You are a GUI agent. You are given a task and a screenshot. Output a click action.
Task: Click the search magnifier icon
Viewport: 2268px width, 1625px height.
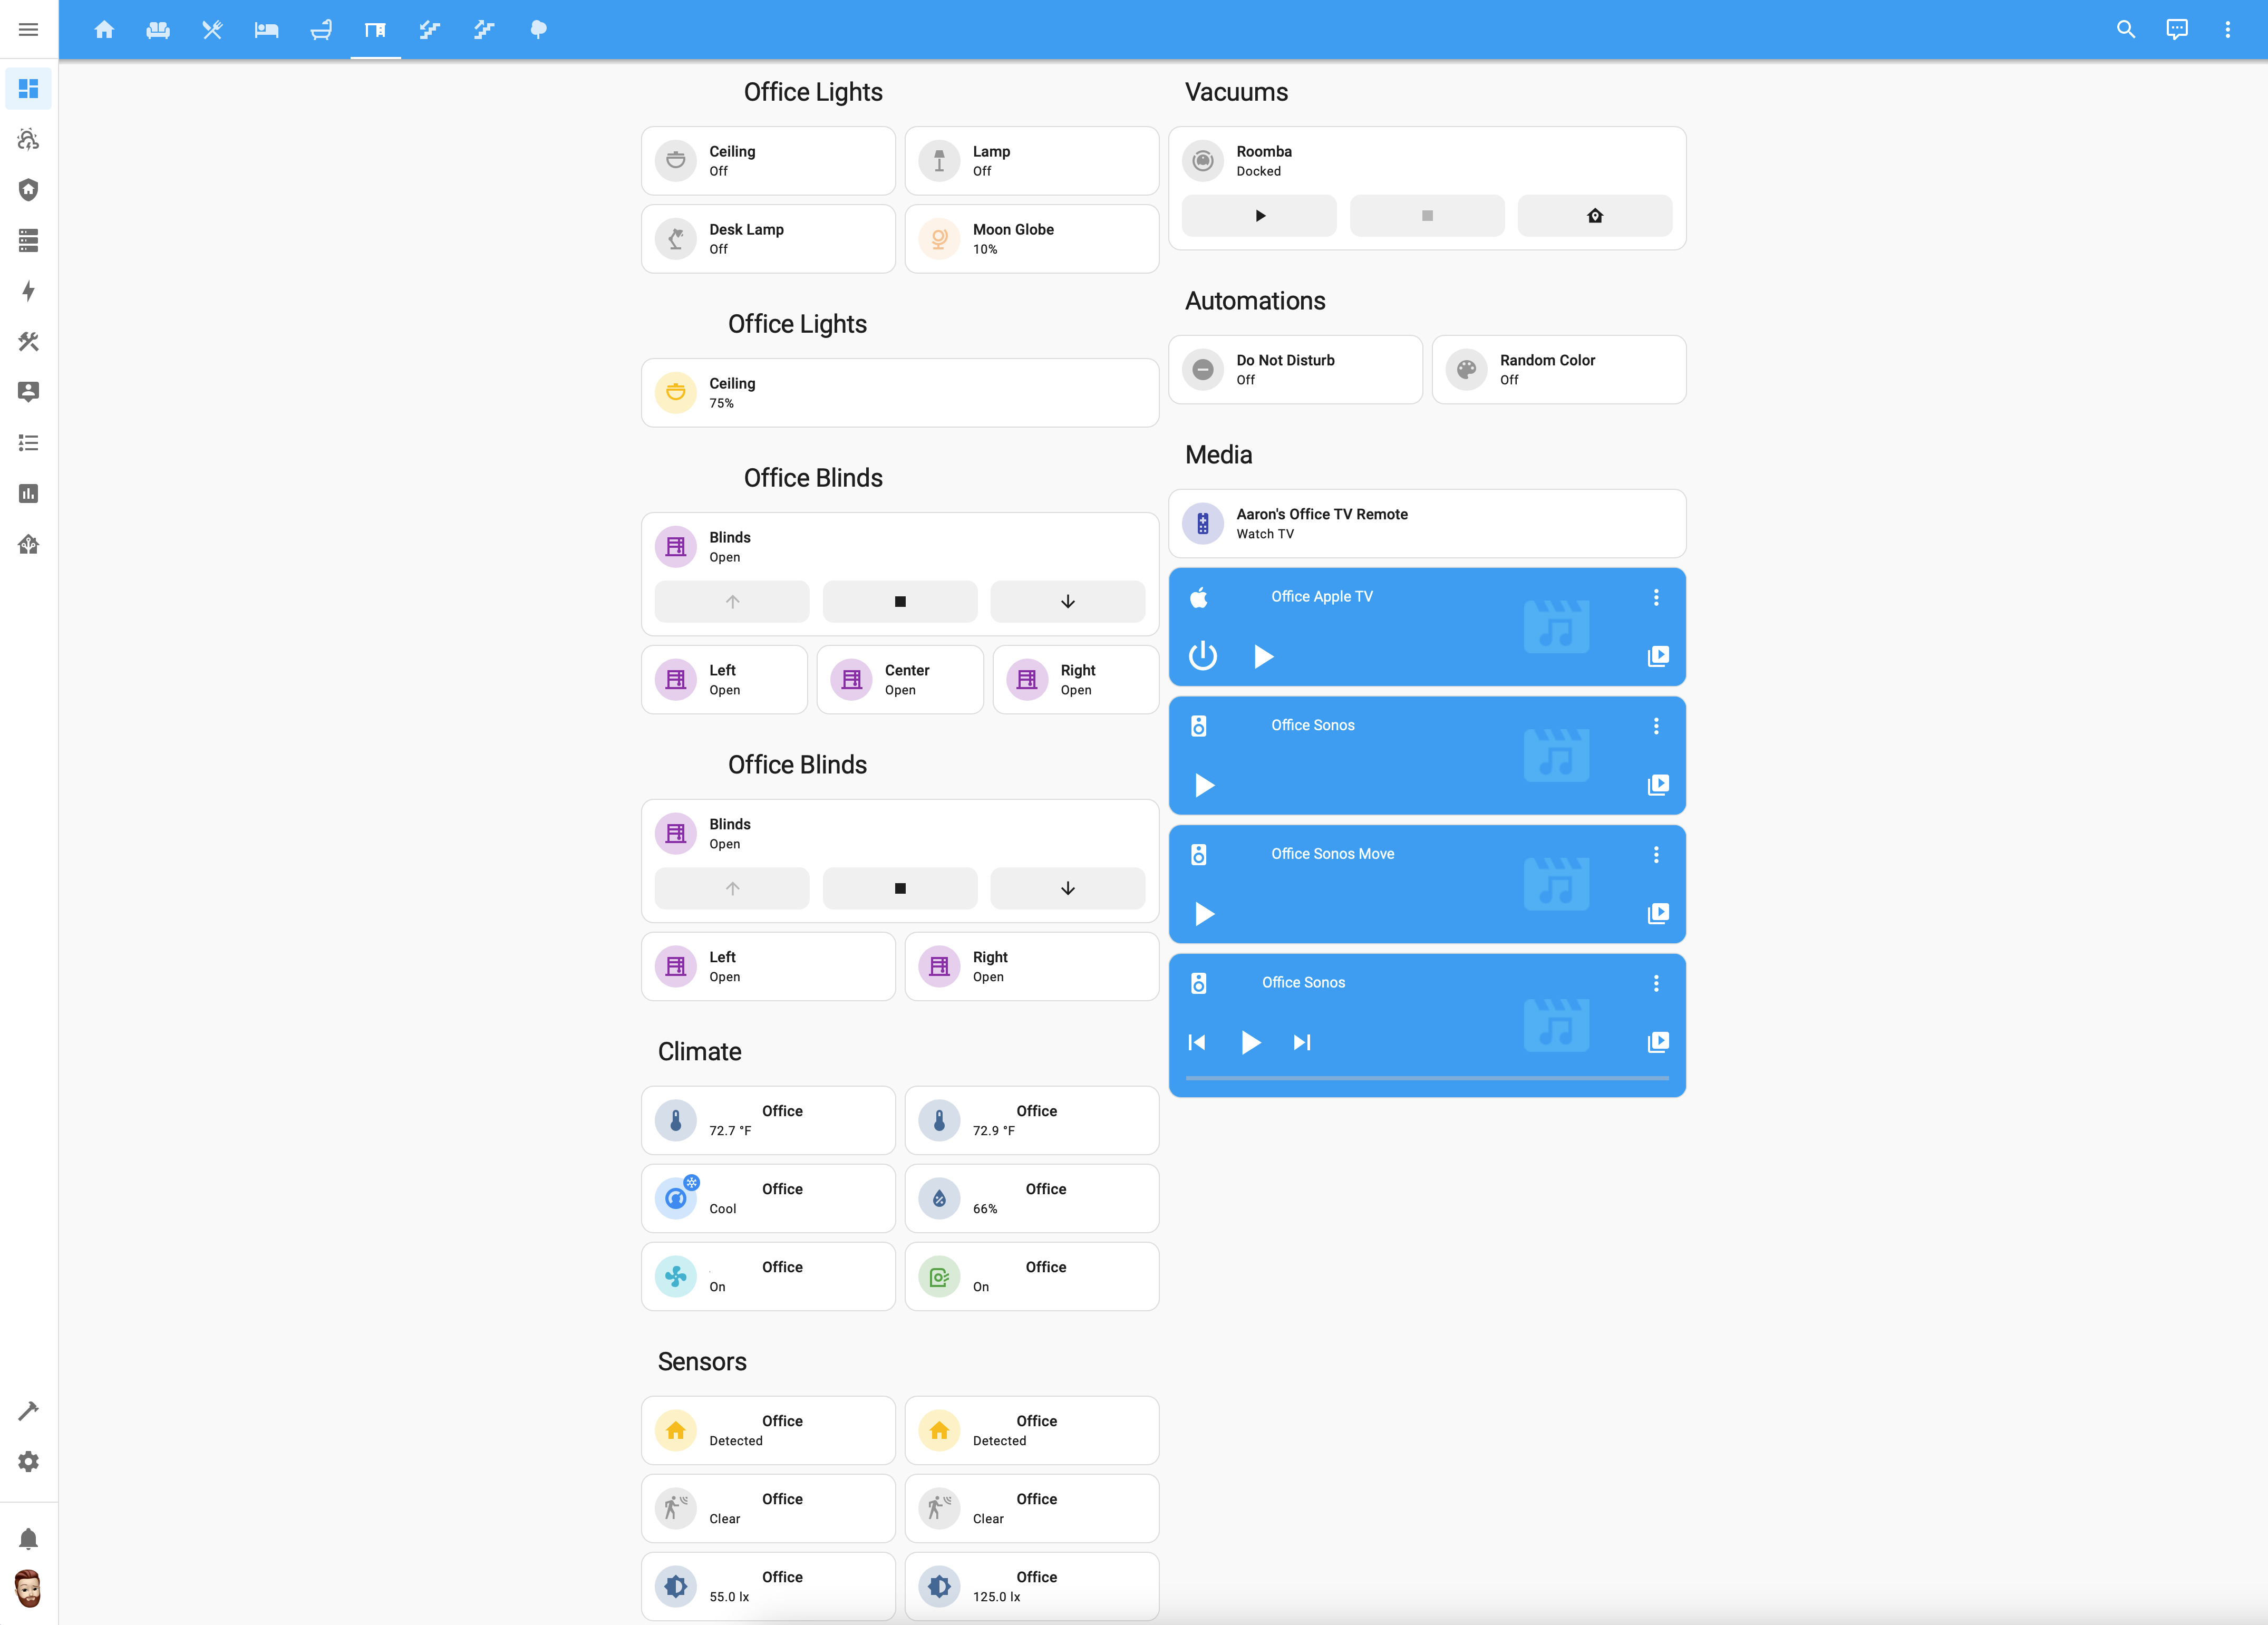(2125, 29)
